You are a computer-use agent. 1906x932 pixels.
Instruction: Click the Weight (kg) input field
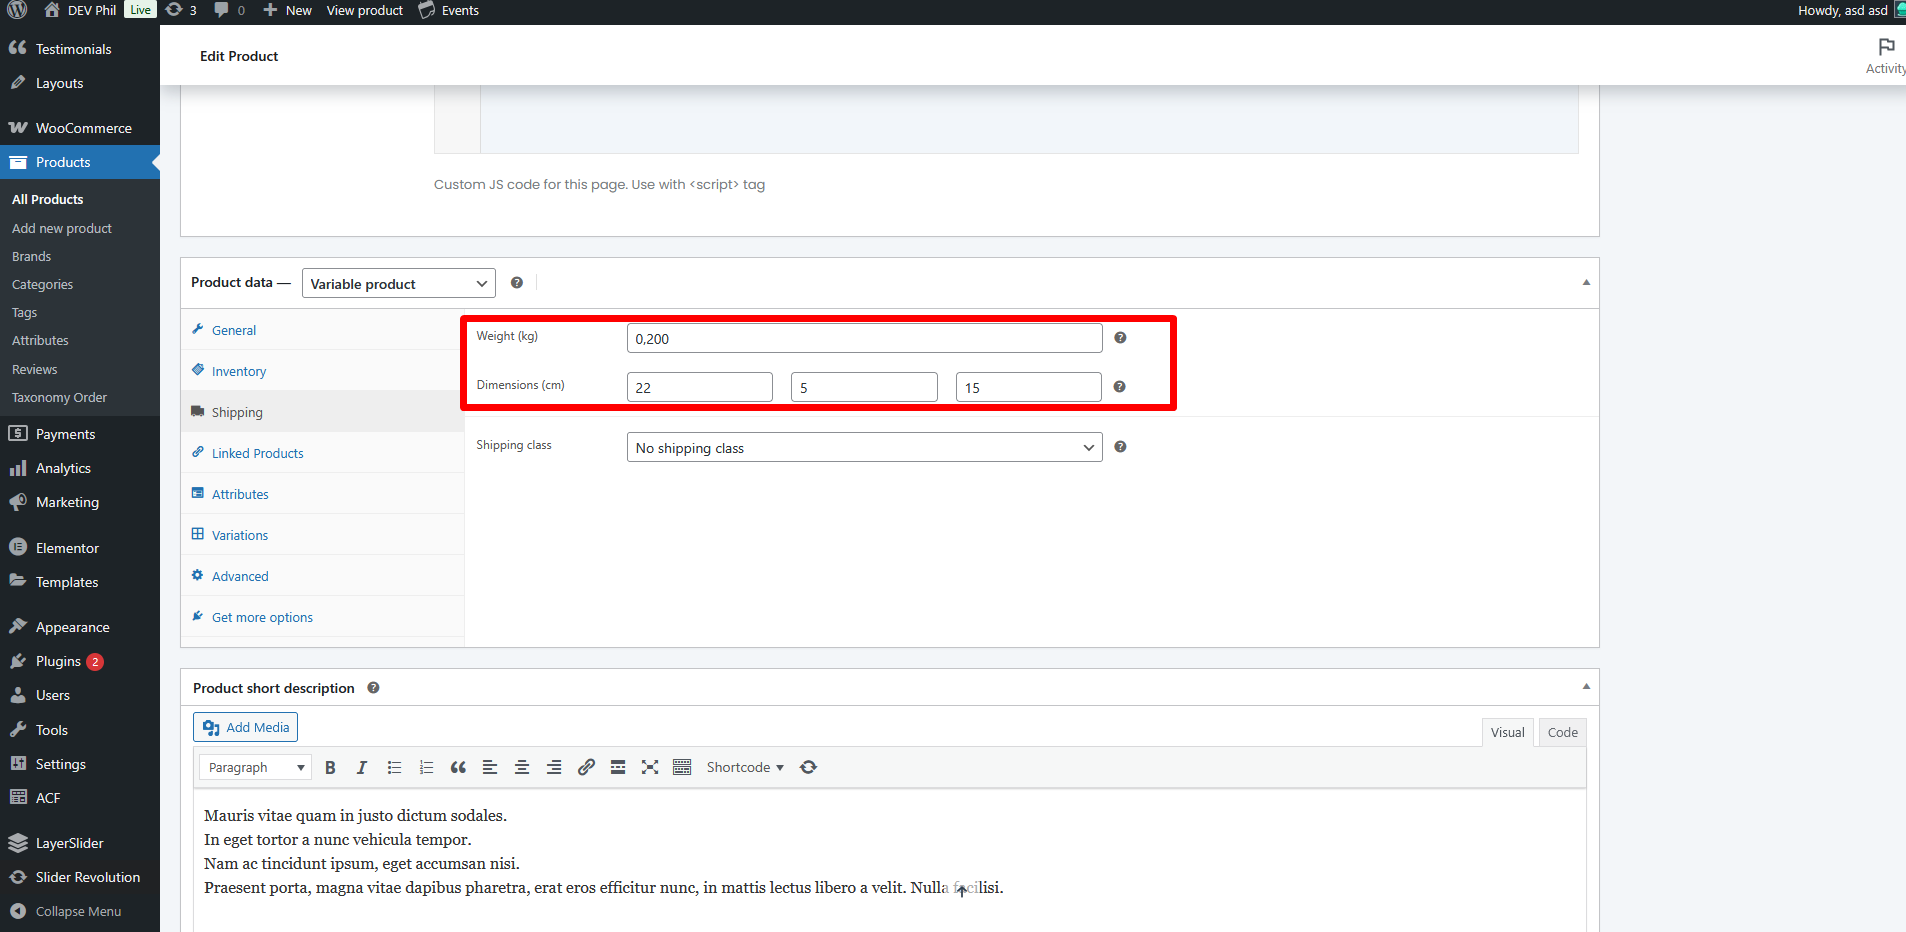864,339
